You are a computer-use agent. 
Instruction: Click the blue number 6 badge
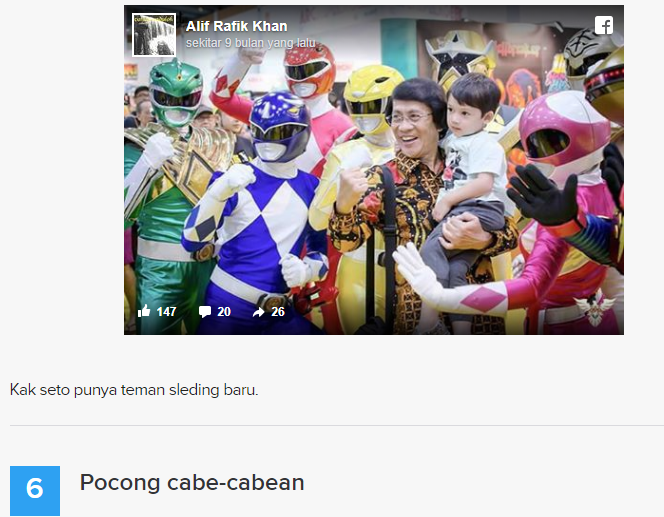35,491
